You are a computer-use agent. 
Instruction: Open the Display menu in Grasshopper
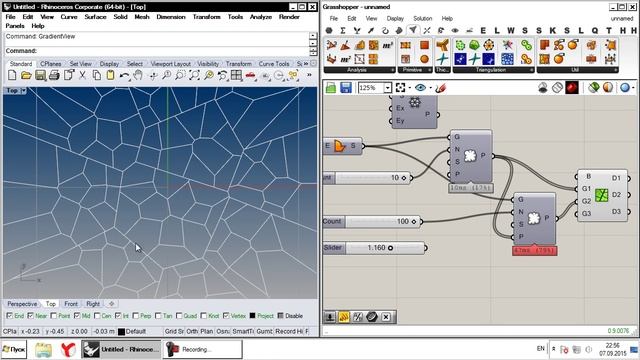pos(395,18)
